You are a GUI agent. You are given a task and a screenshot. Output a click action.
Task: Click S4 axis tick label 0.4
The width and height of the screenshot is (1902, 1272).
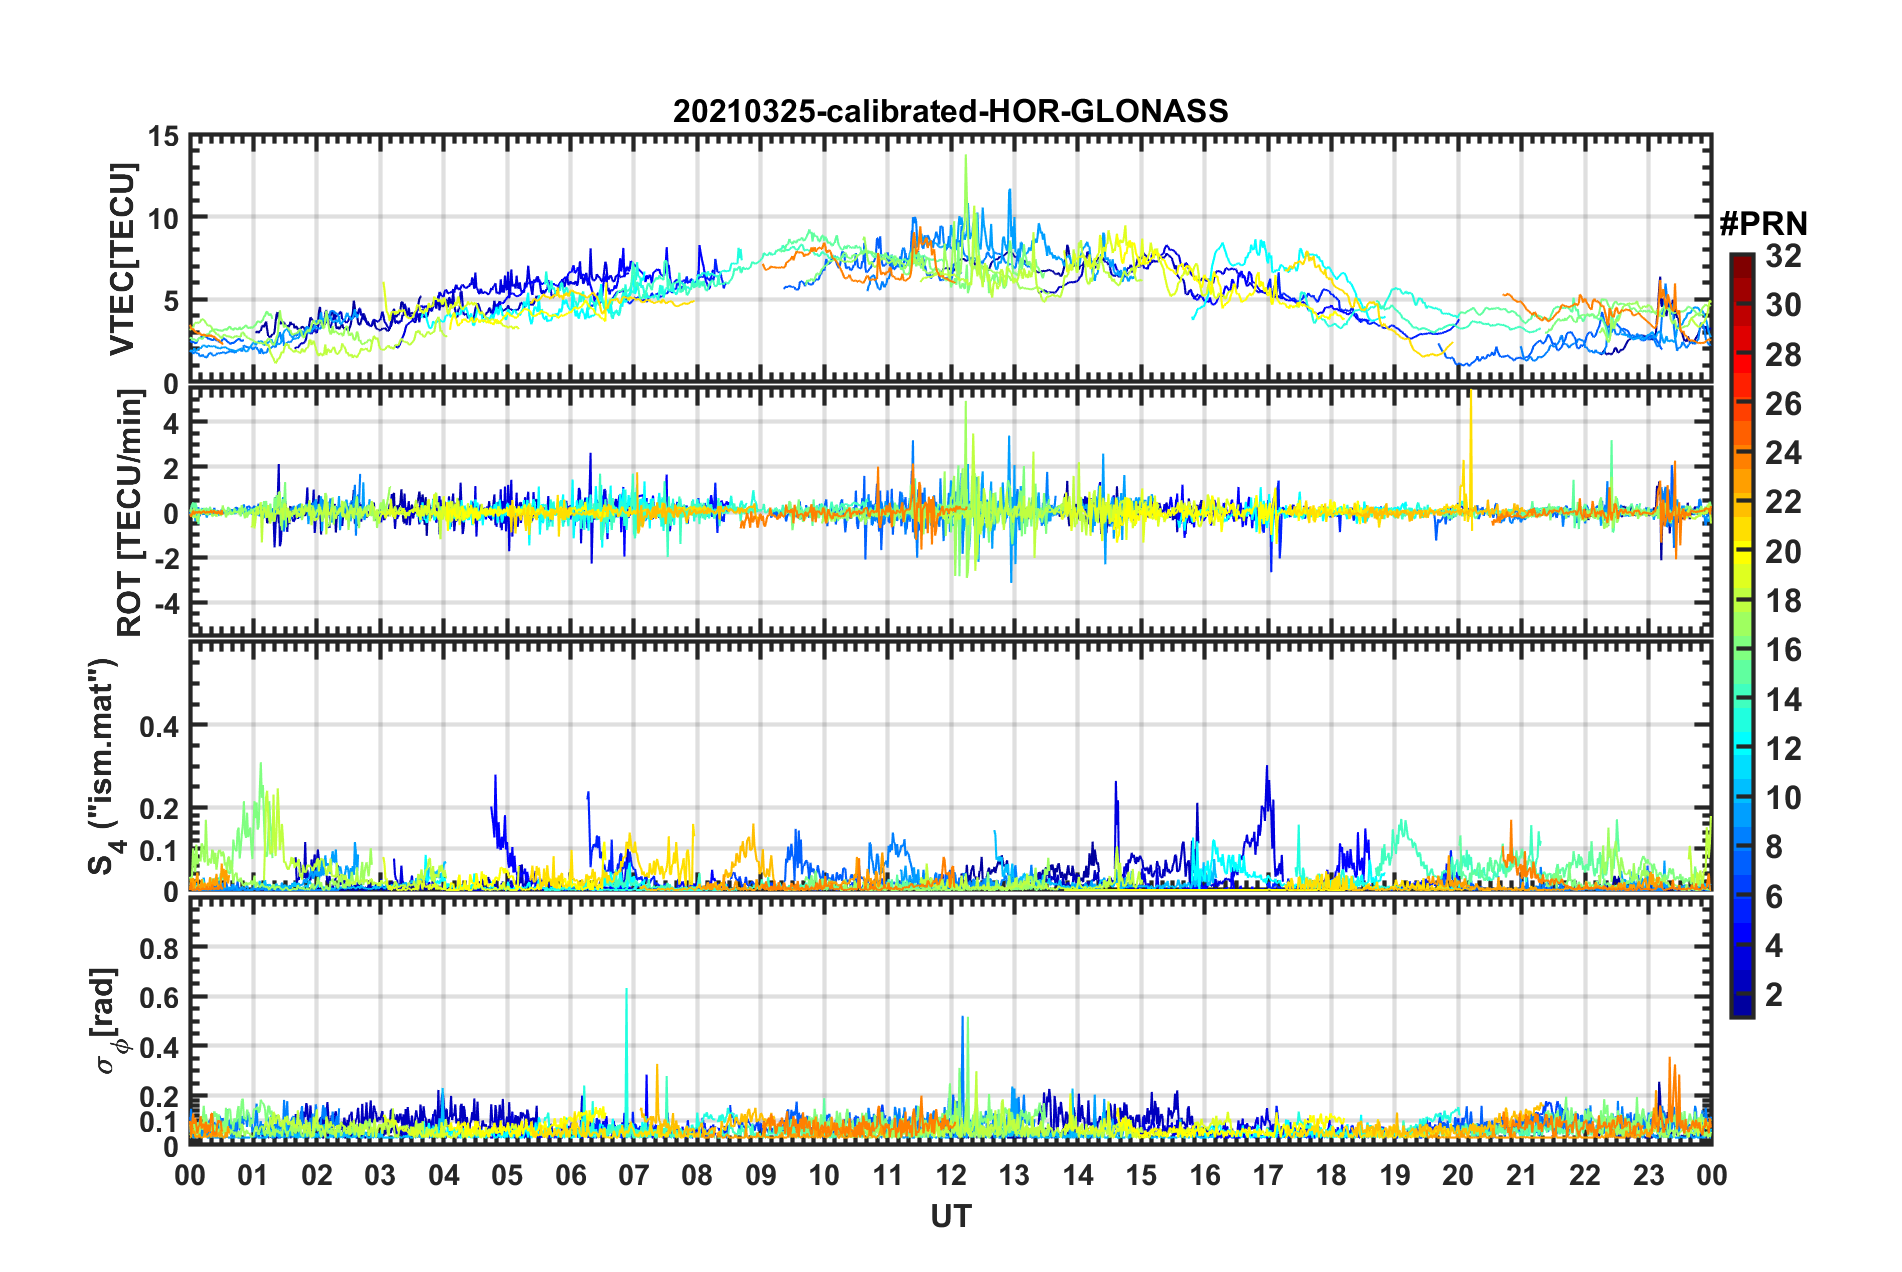[159, 727]
